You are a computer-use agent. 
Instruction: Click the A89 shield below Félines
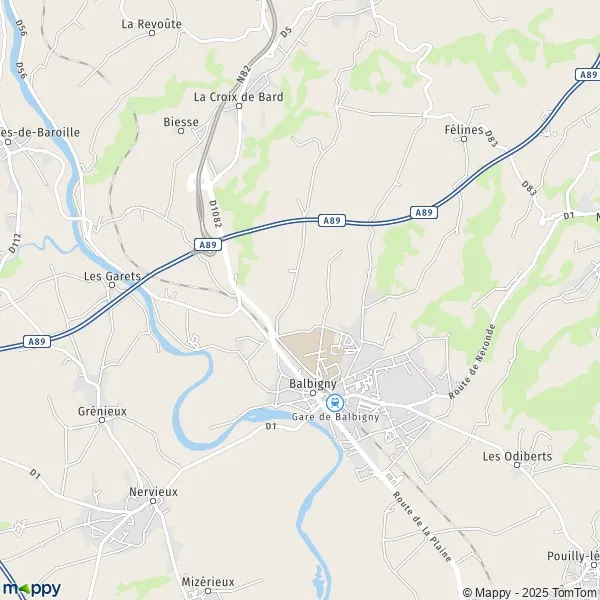tap(424, 212)
